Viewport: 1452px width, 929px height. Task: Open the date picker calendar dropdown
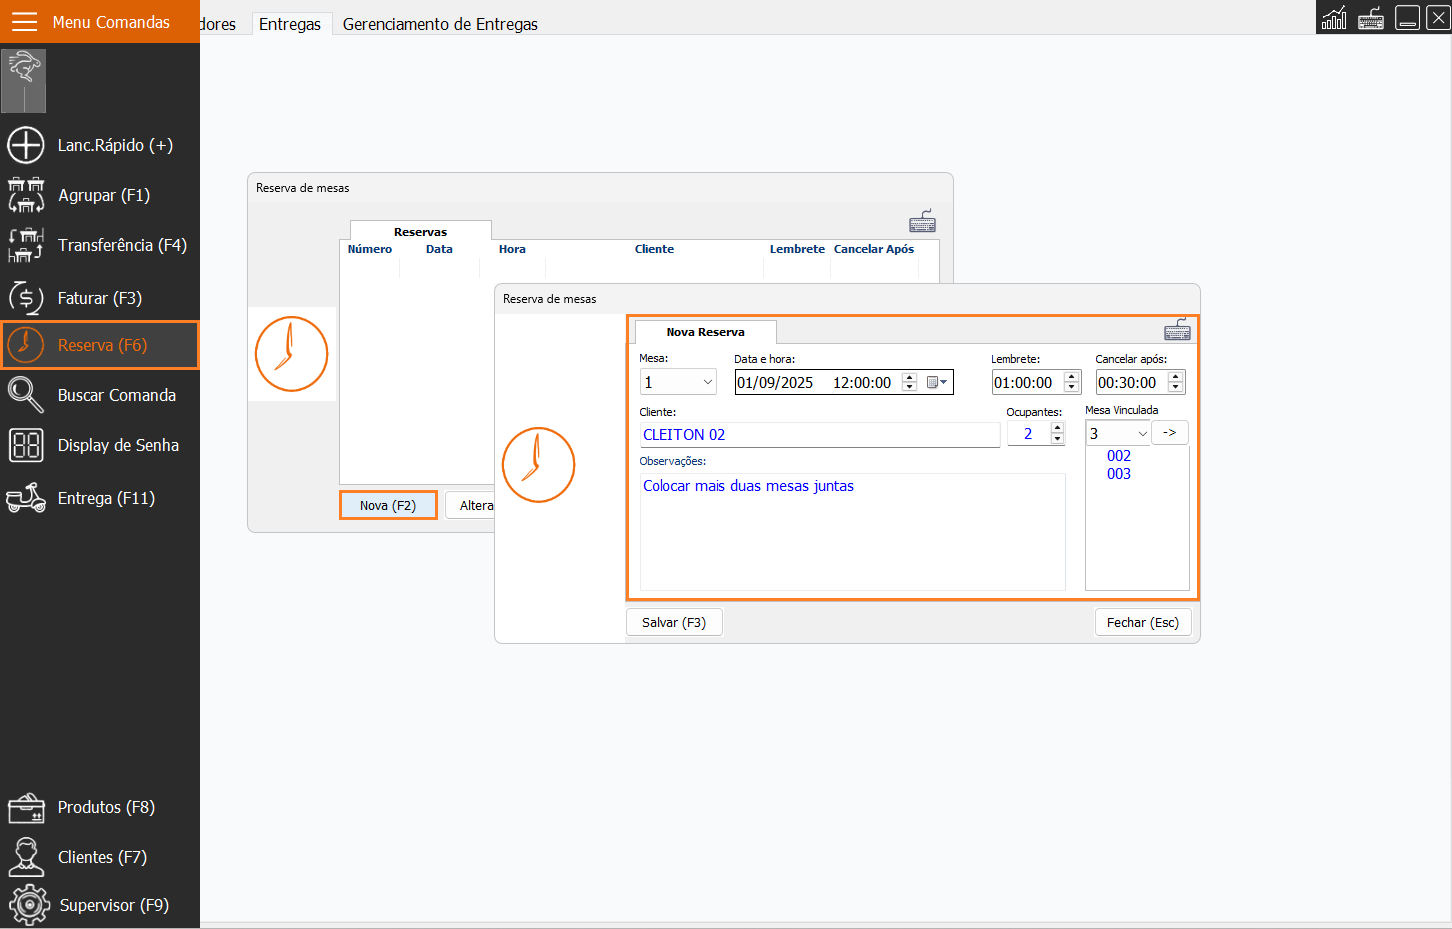coord(937,382)
